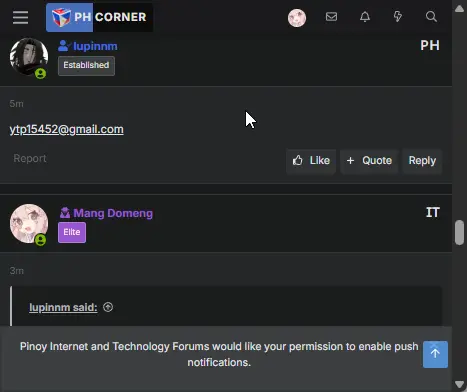
Task: Click the vertical scrollbar thumb
Action: (x=459, y=232)
